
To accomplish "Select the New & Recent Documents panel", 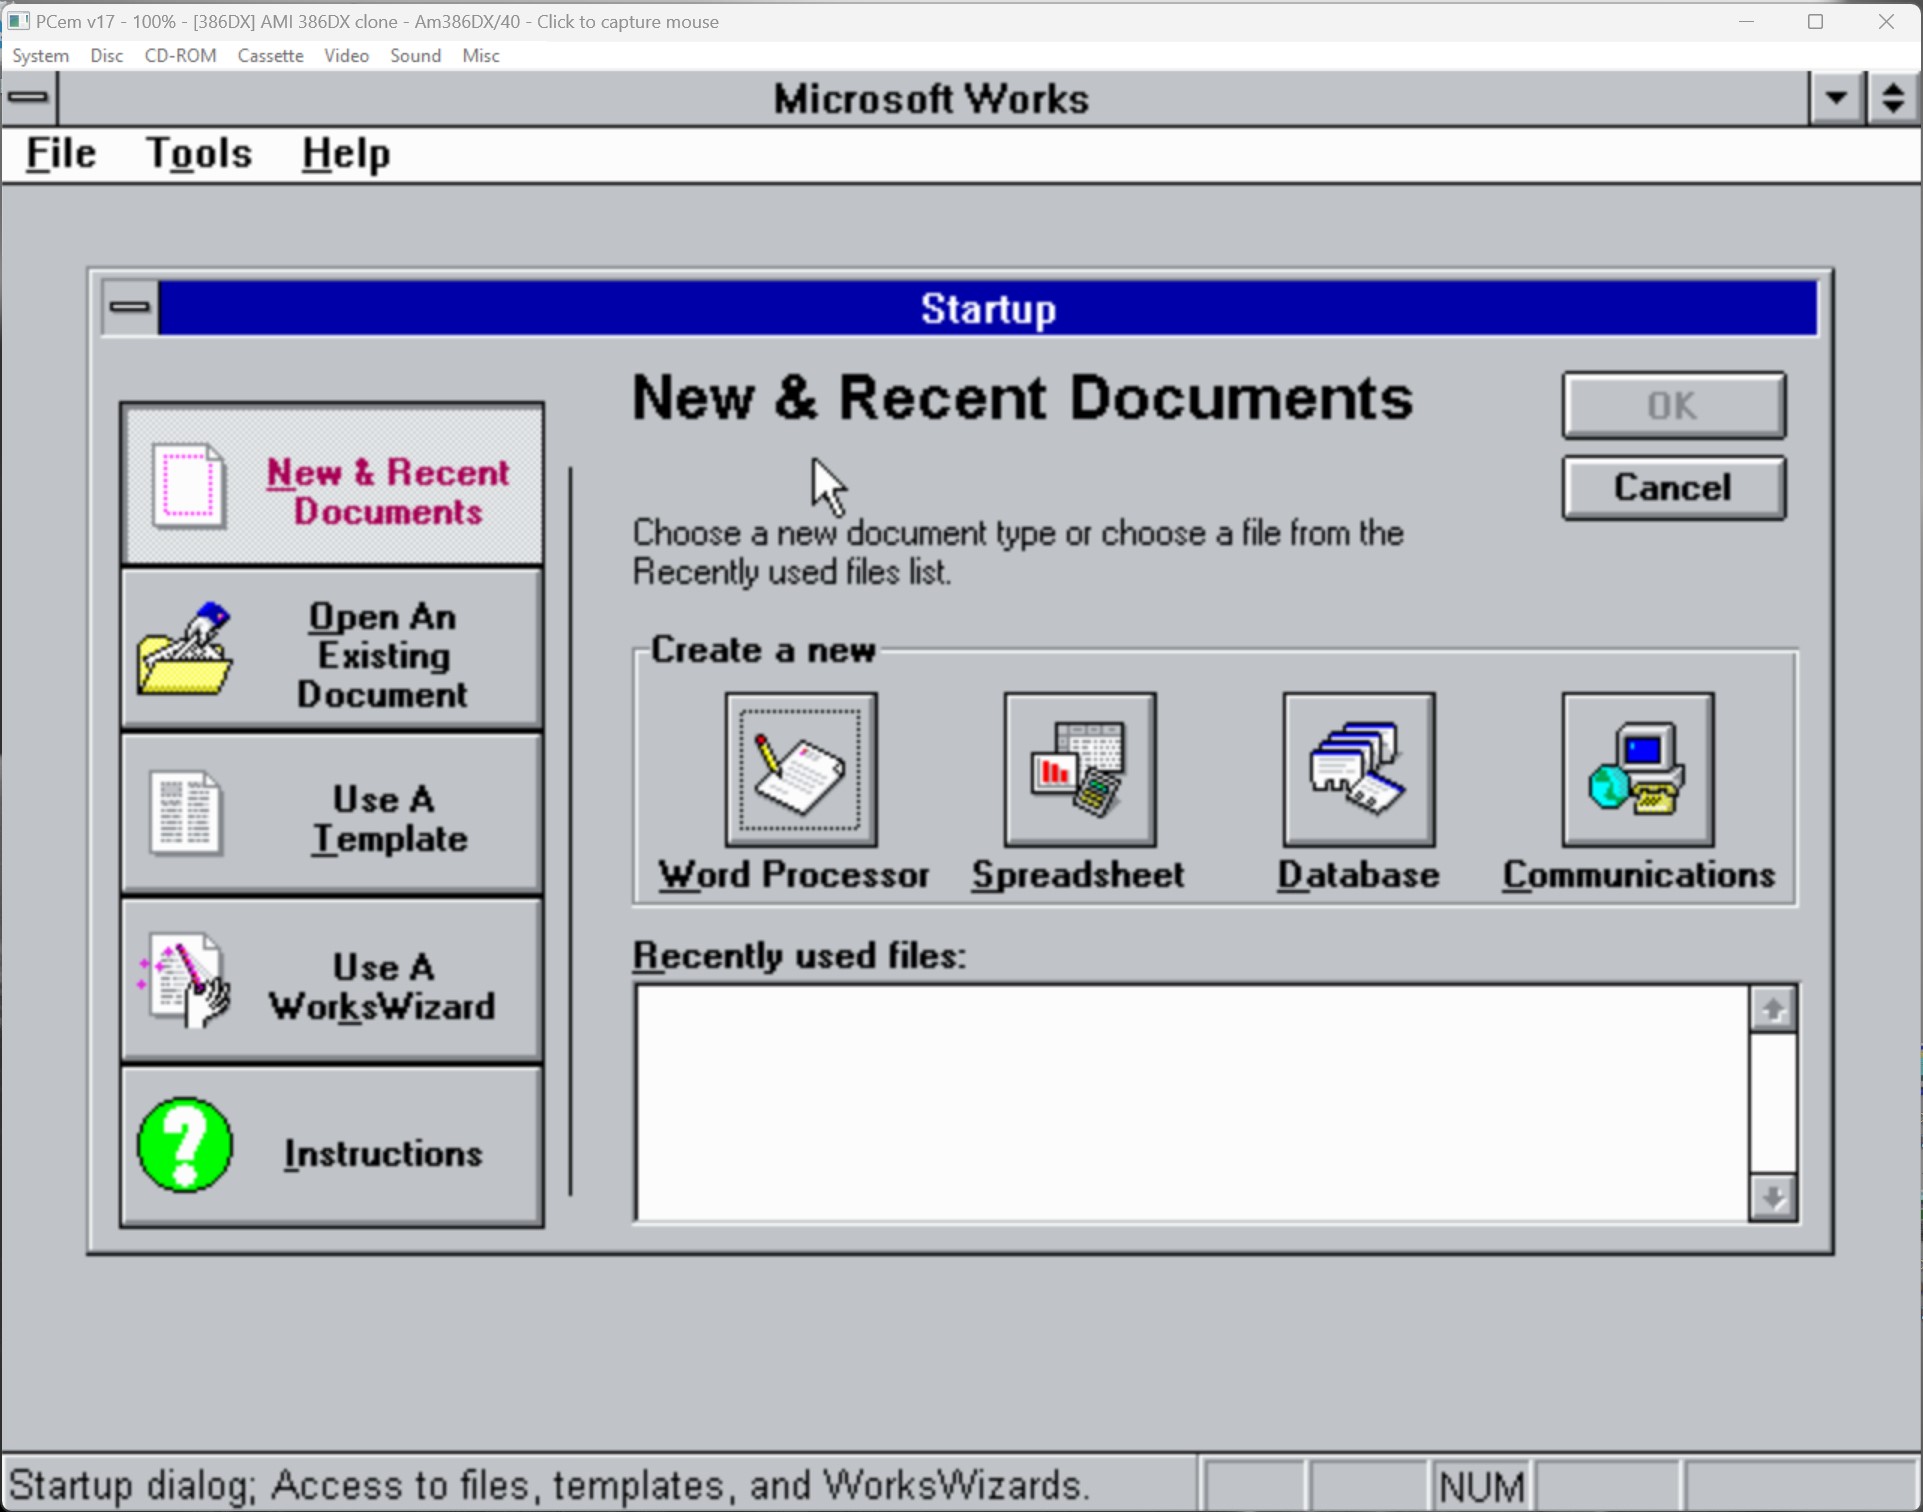I will pyautogui.click(x=332, y=484).
